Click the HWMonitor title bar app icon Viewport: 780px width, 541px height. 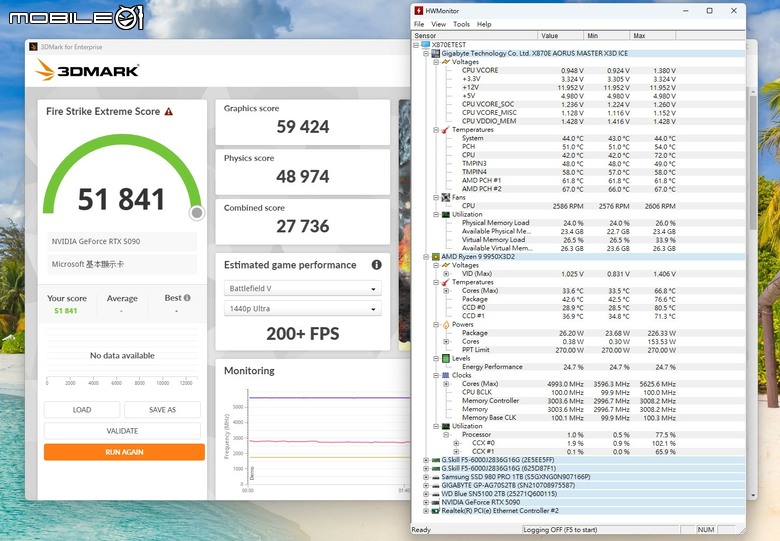click(x=419, y=10)
